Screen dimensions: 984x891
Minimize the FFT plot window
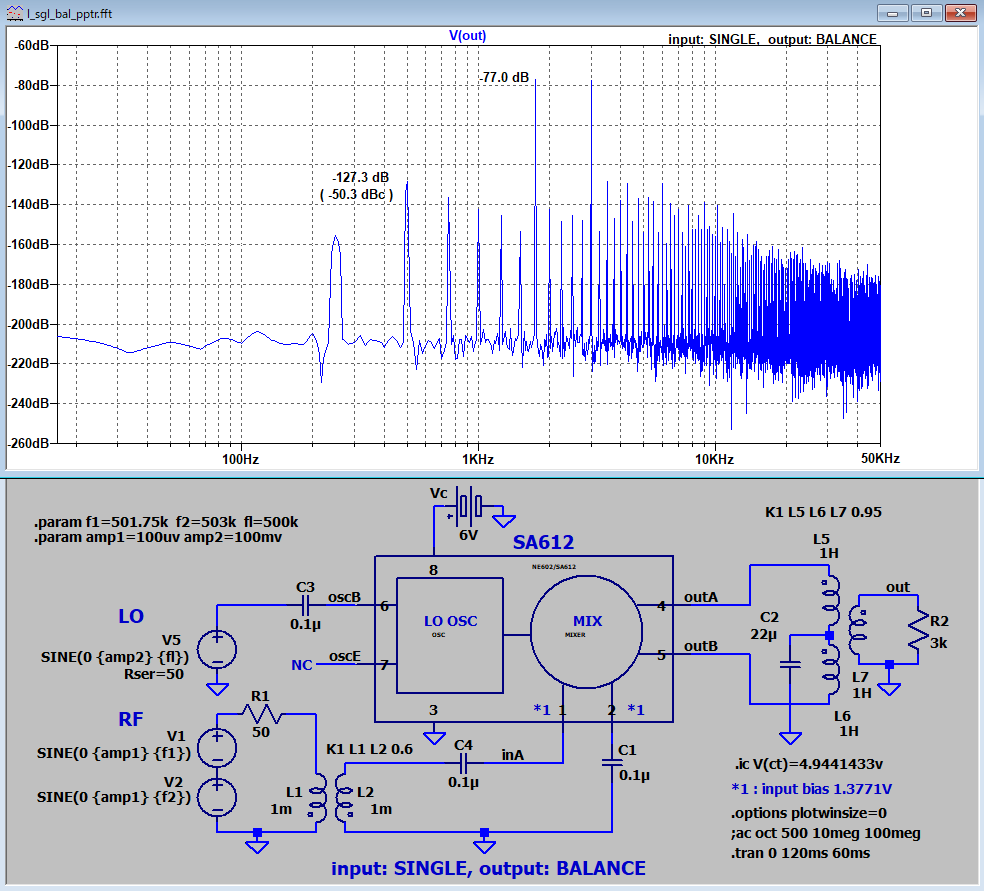(892, 13)
